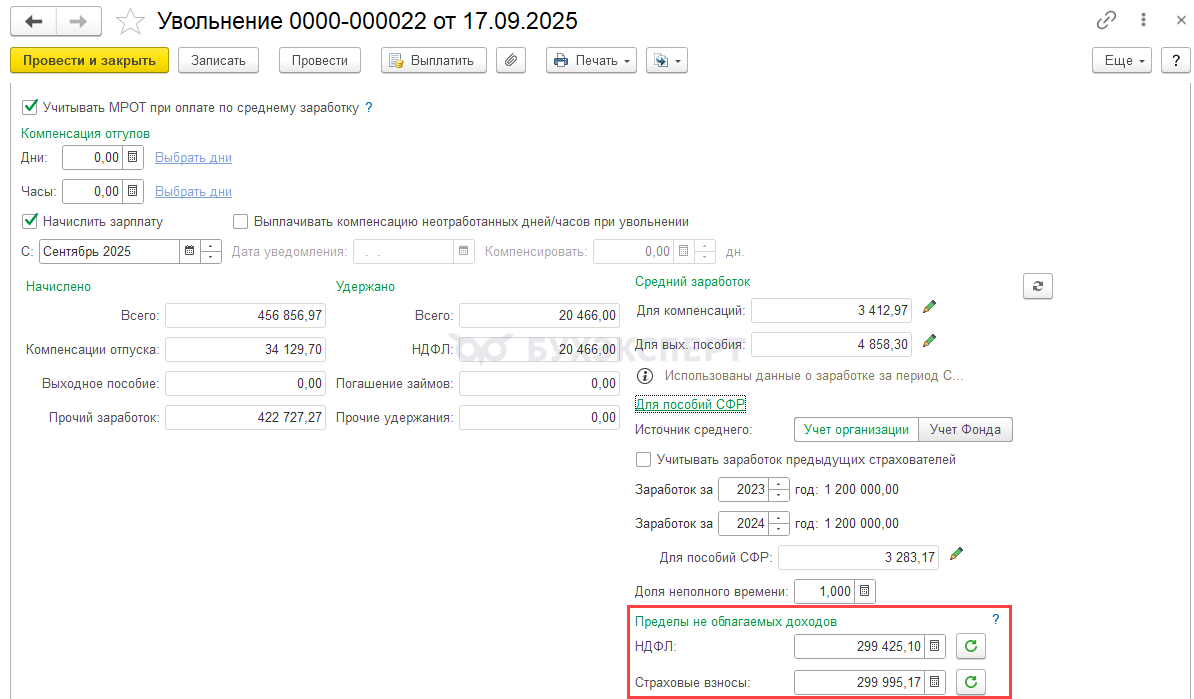The height and width of the screenshot is (699, 1194).
Task: Toggle Начислить зарплату checkbox
Action: pyautogui.click(x=30, y=222)
